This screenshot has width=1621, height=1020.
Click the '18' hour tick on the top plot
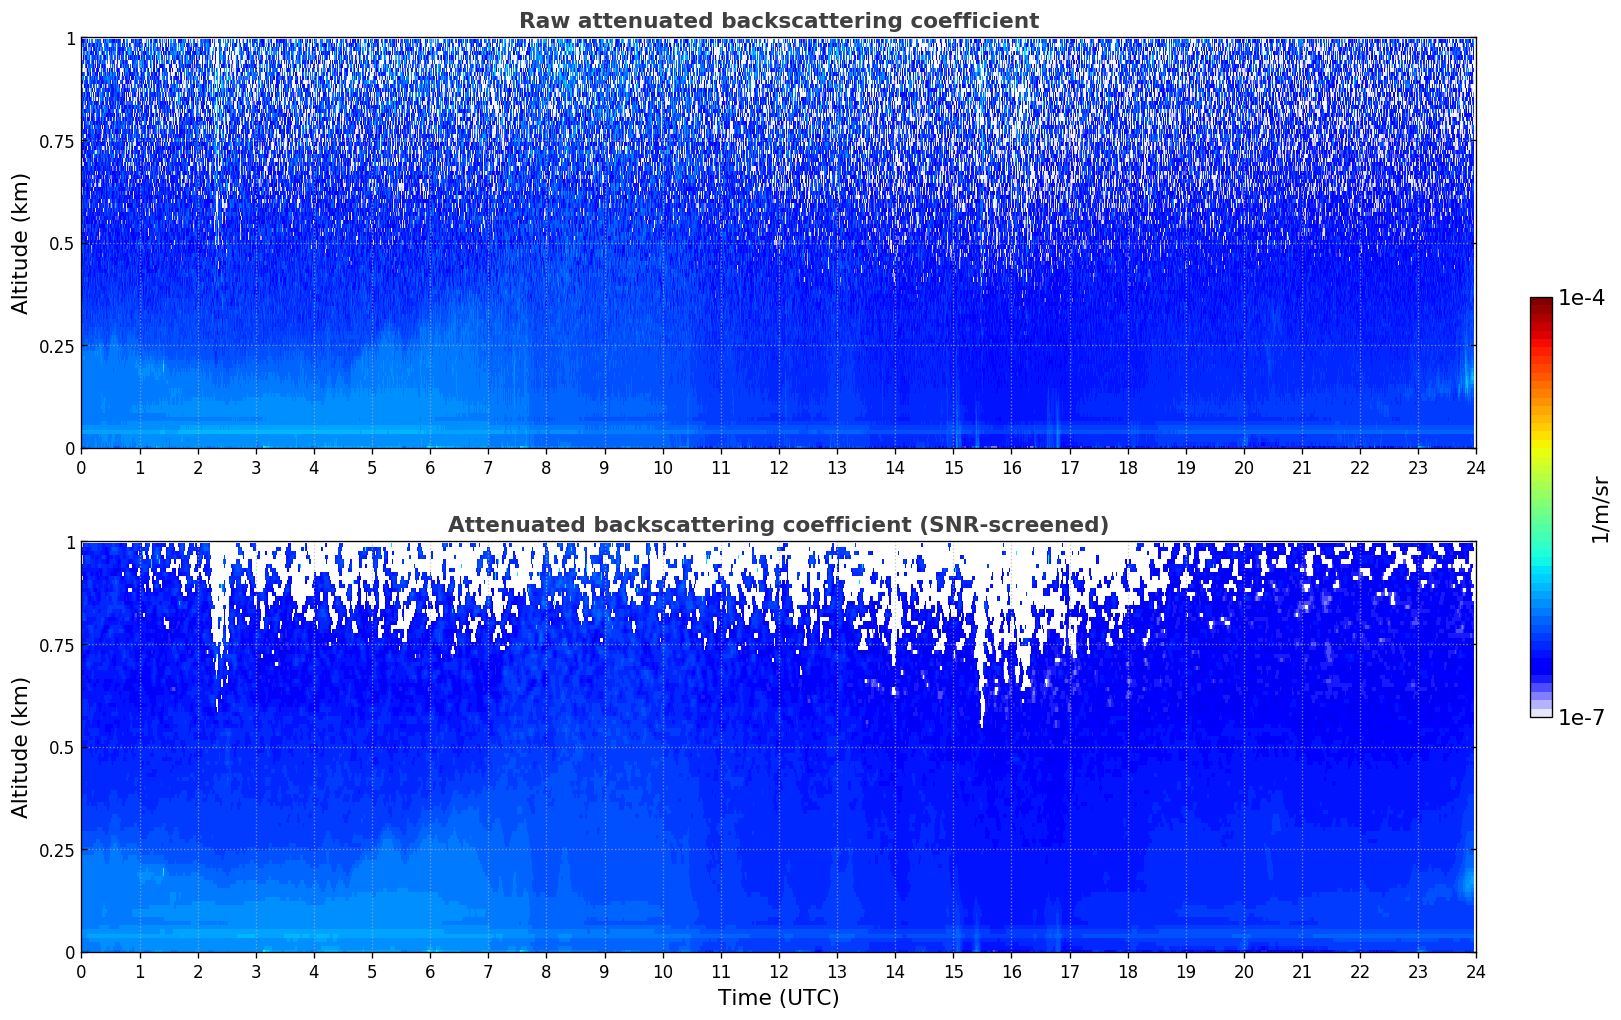click(x=1127, y=467)
